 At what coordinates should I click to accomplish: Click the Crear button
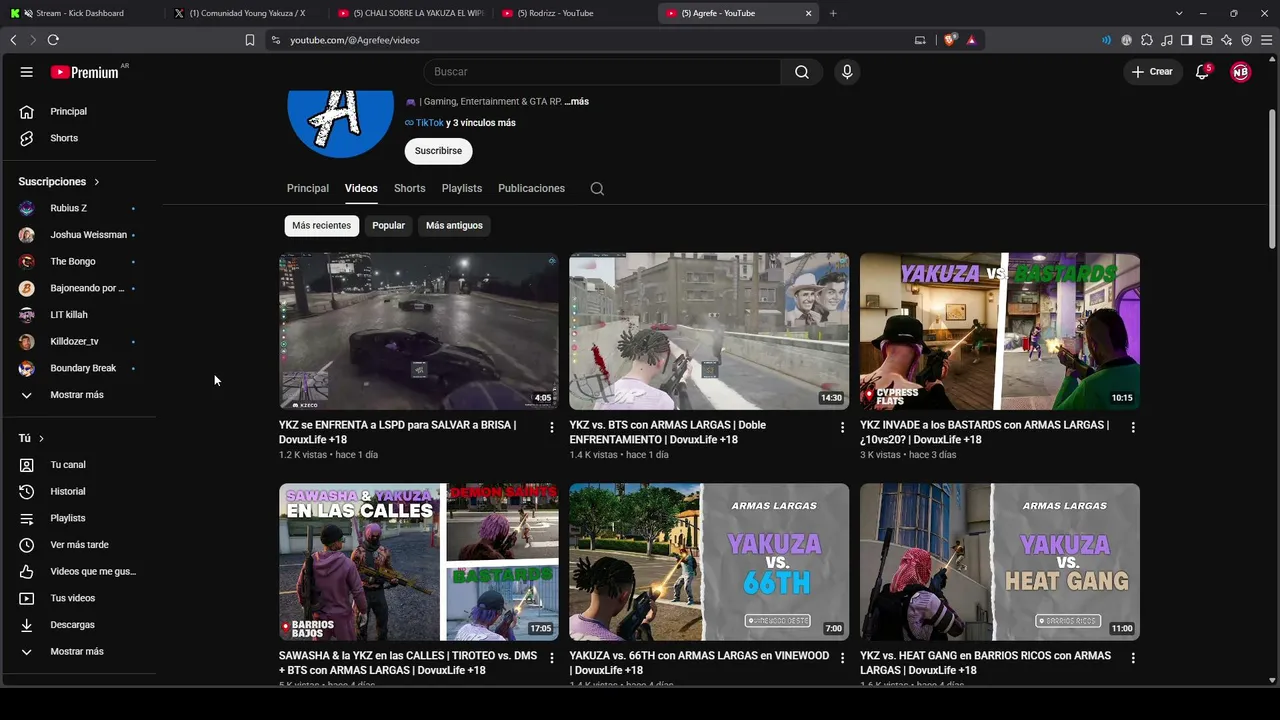1152,72
